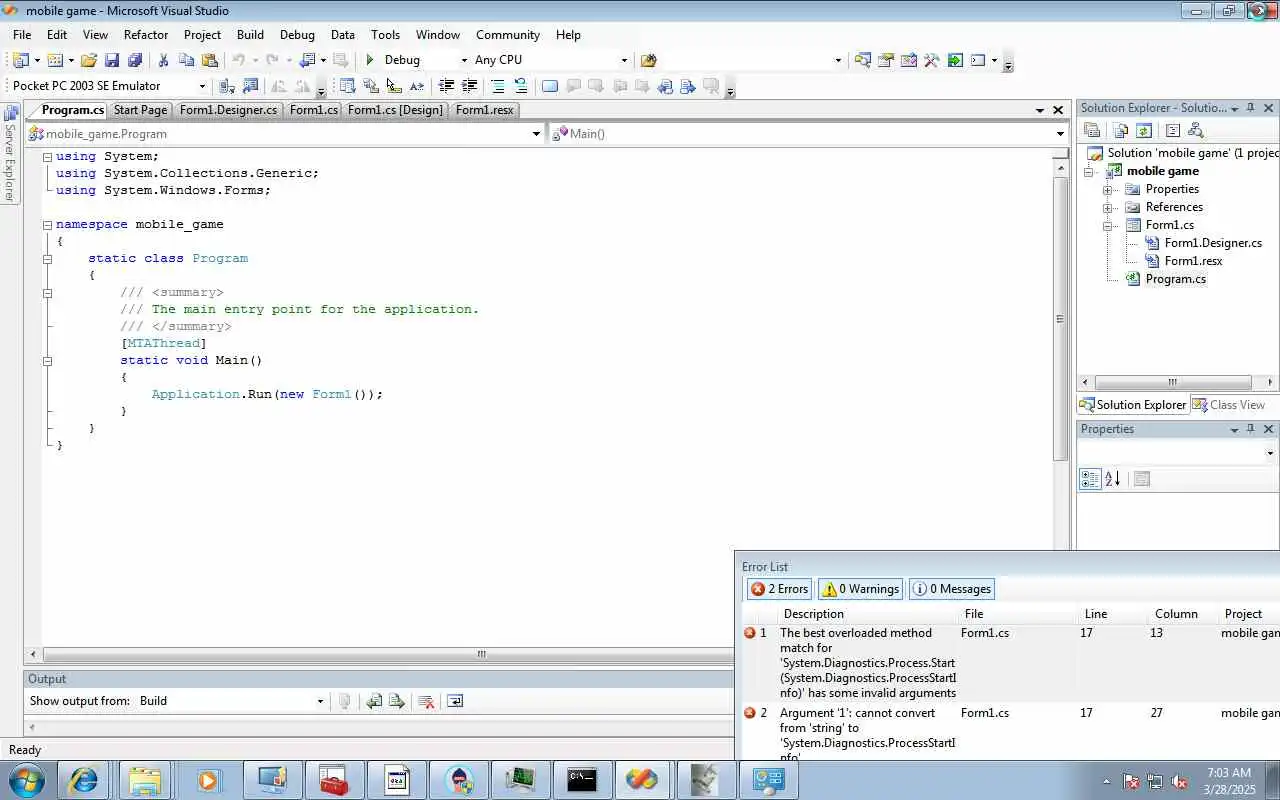Click the Solution Explorer horizontal scrollbar
This screenshot has height=800, width=1280.
coord(1173,382)
